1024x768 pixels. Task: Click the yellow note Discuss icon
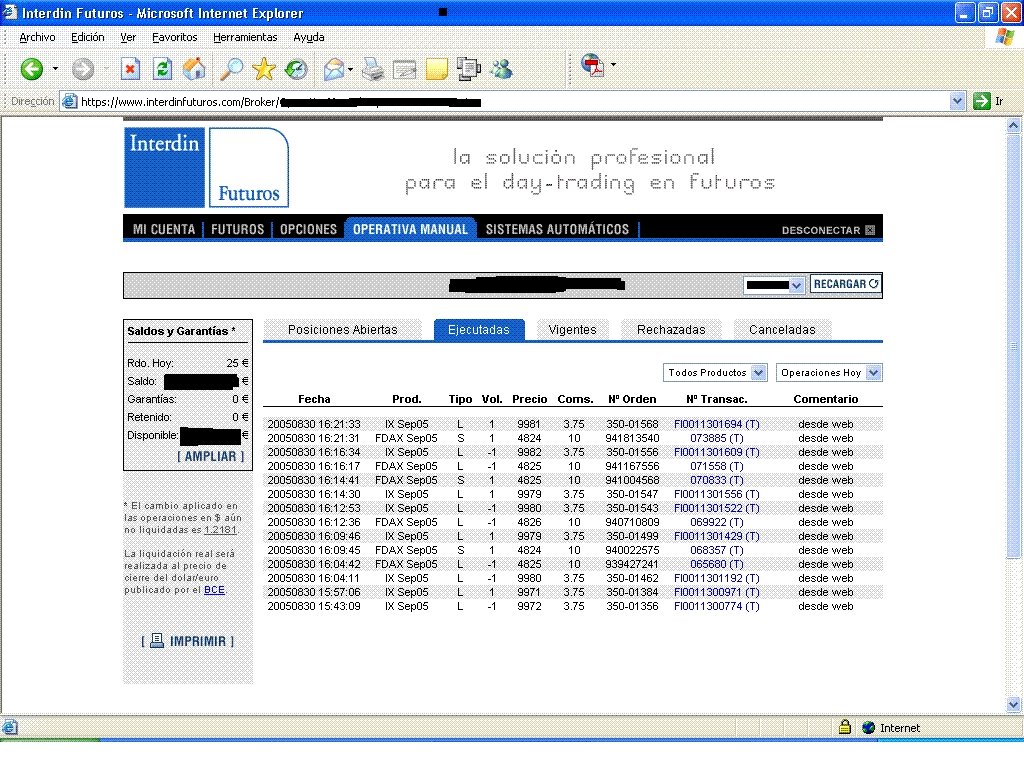tap(436, 69)
